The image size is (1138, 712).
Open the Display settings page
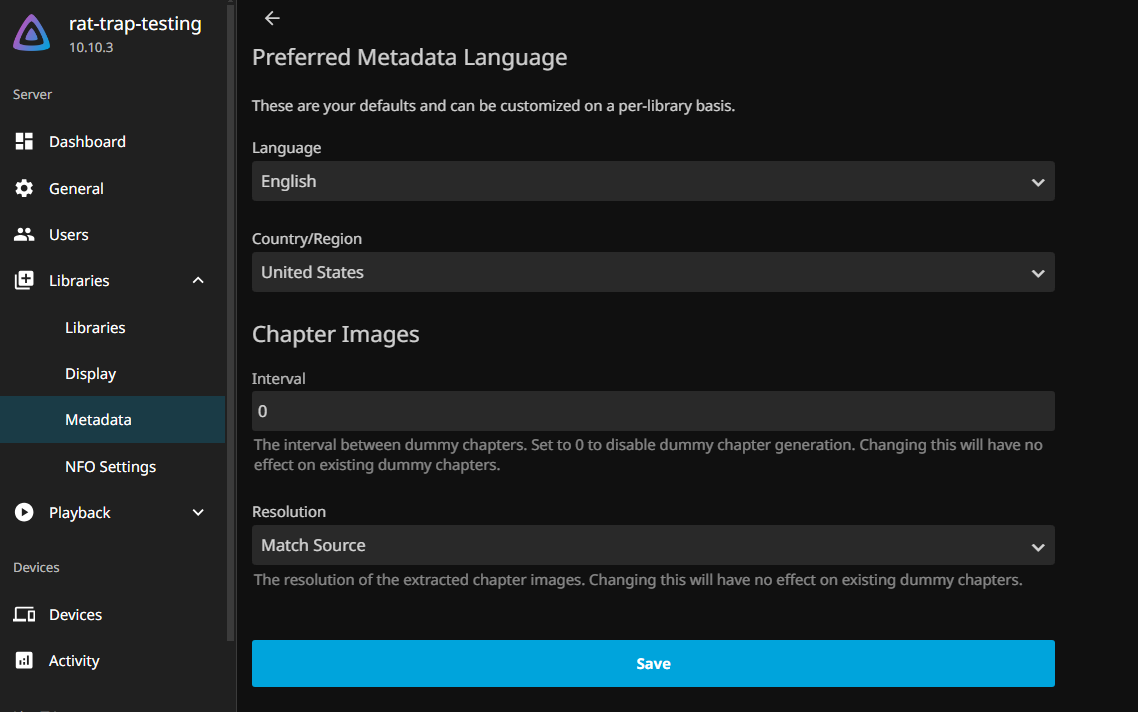coord(91,374)
